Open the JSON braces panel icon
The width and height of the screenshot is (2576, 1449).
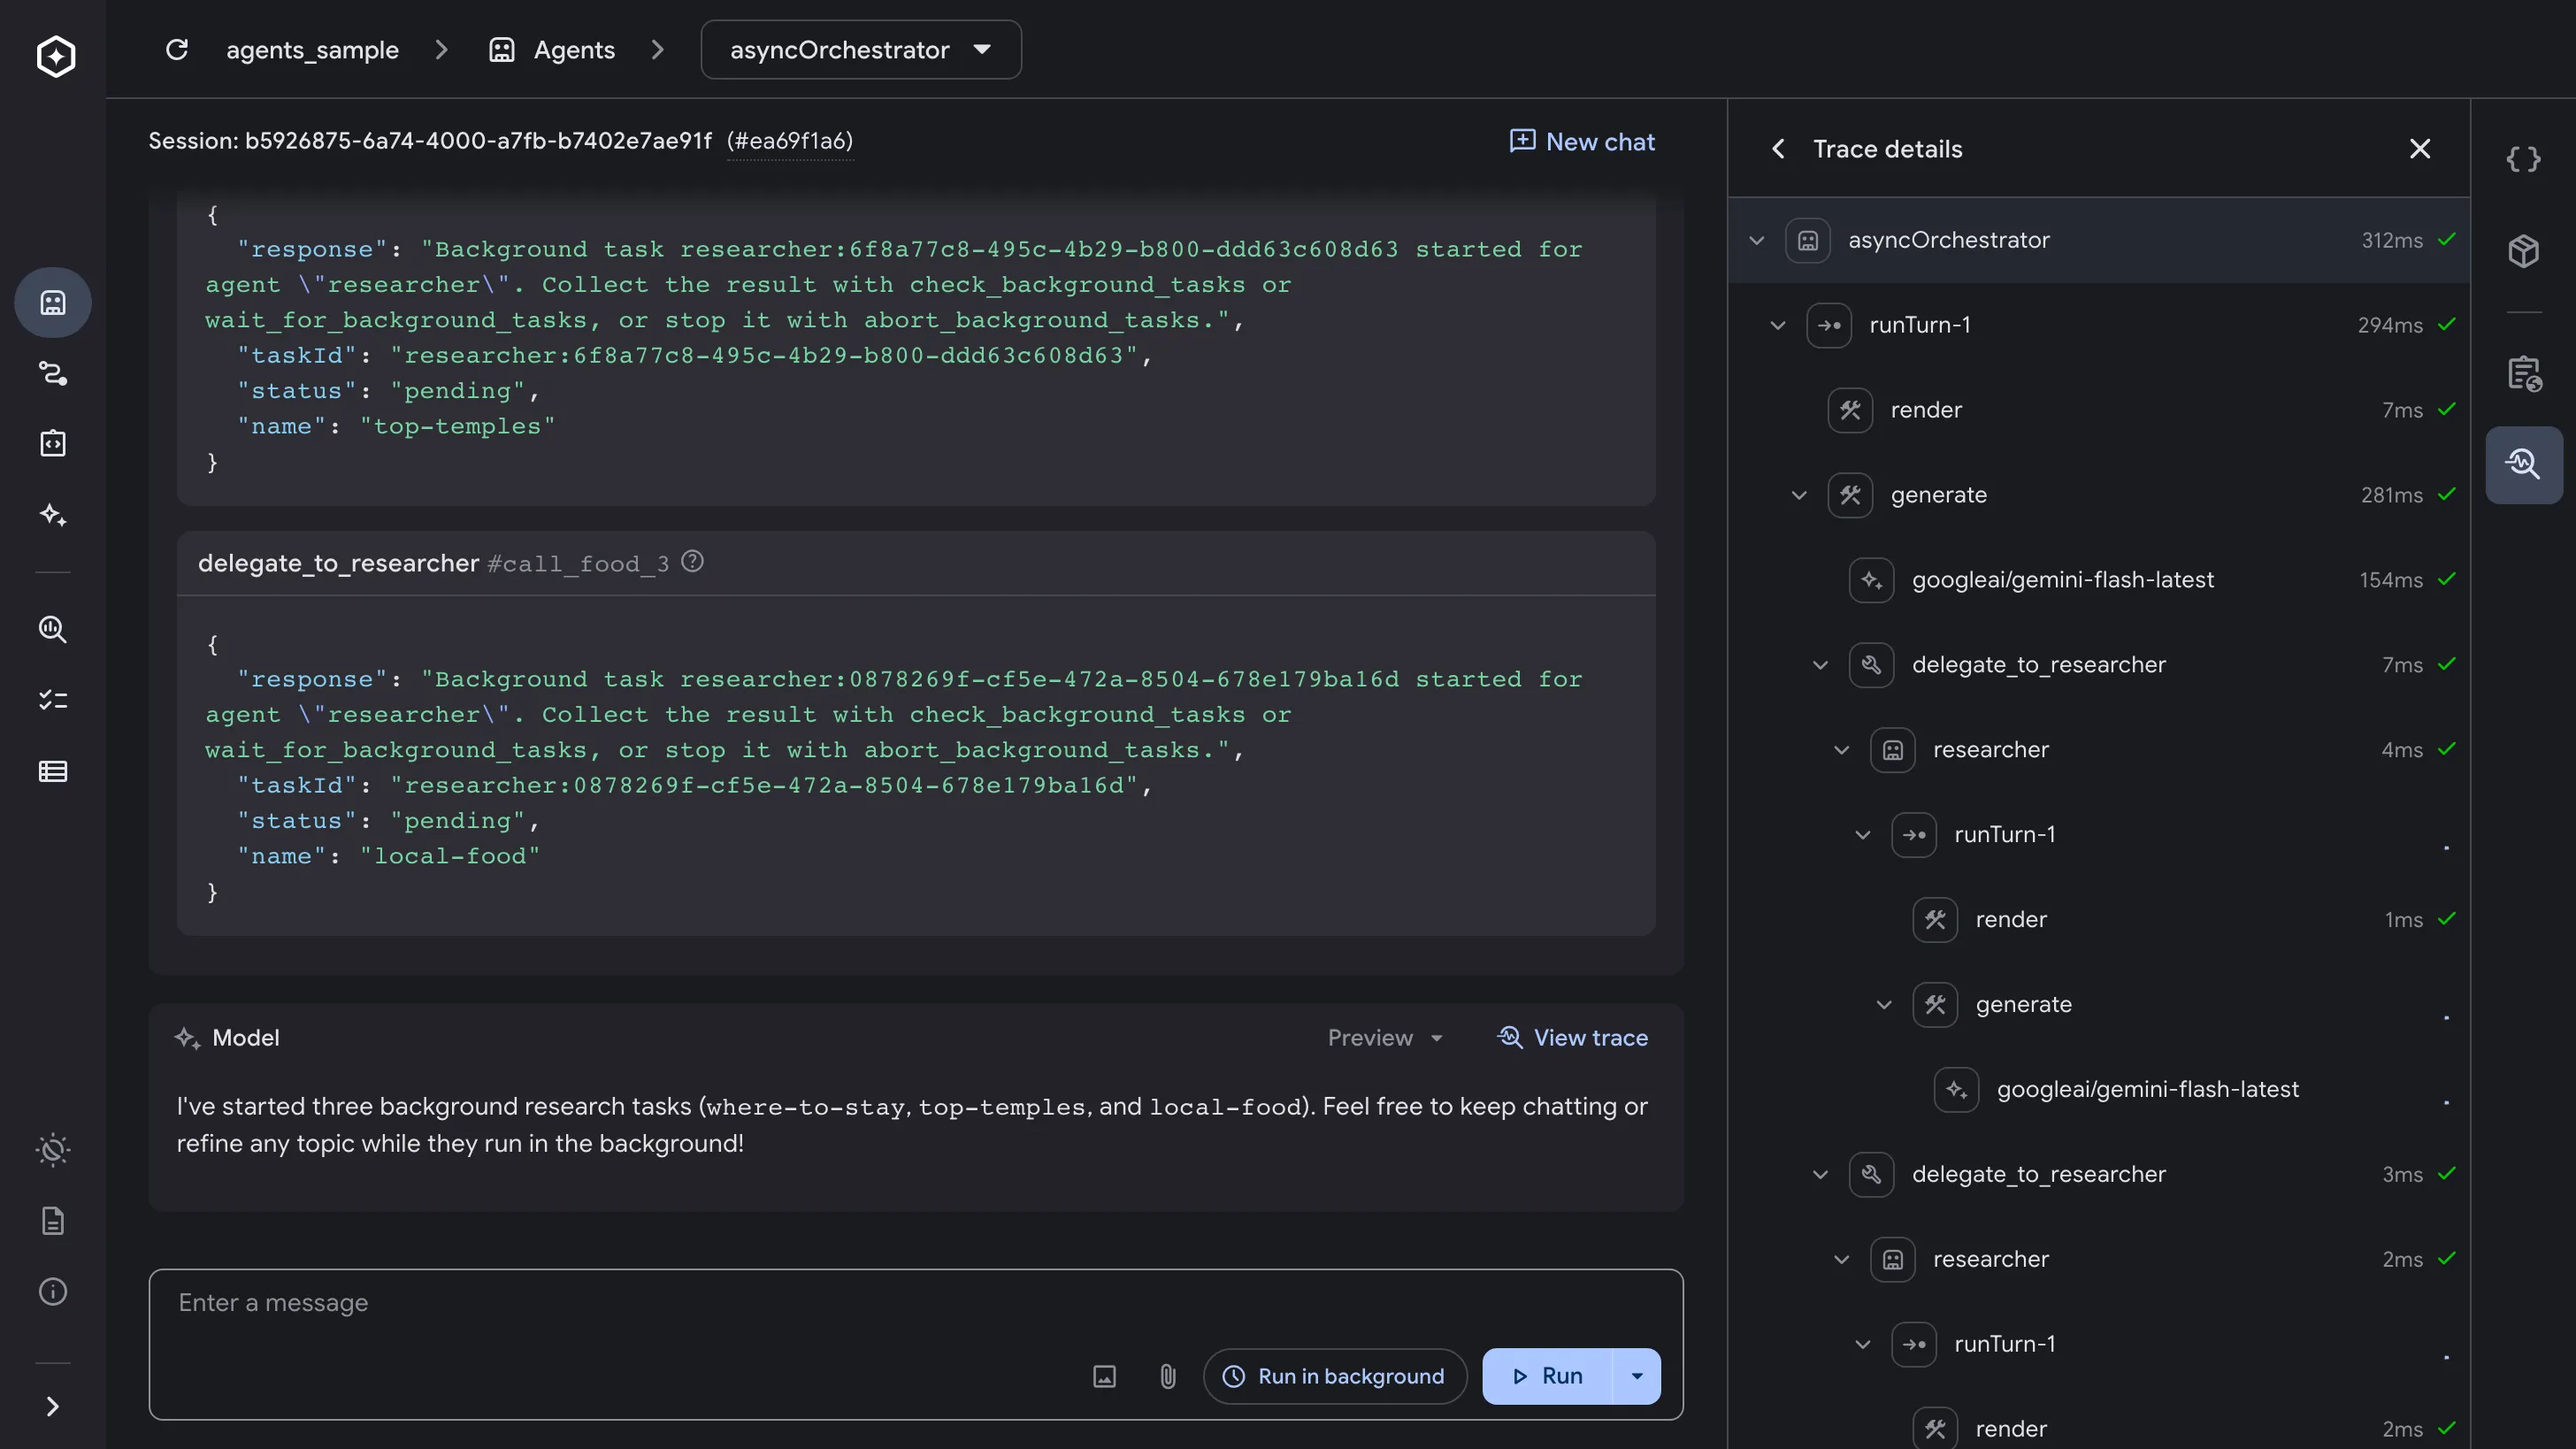point(2524,159)
